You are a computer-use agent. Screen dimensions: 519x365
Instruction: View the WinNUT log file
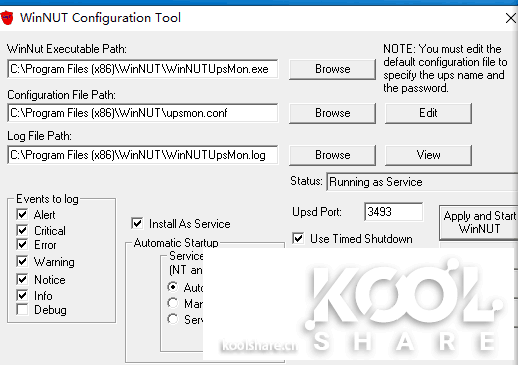point(428,155)
